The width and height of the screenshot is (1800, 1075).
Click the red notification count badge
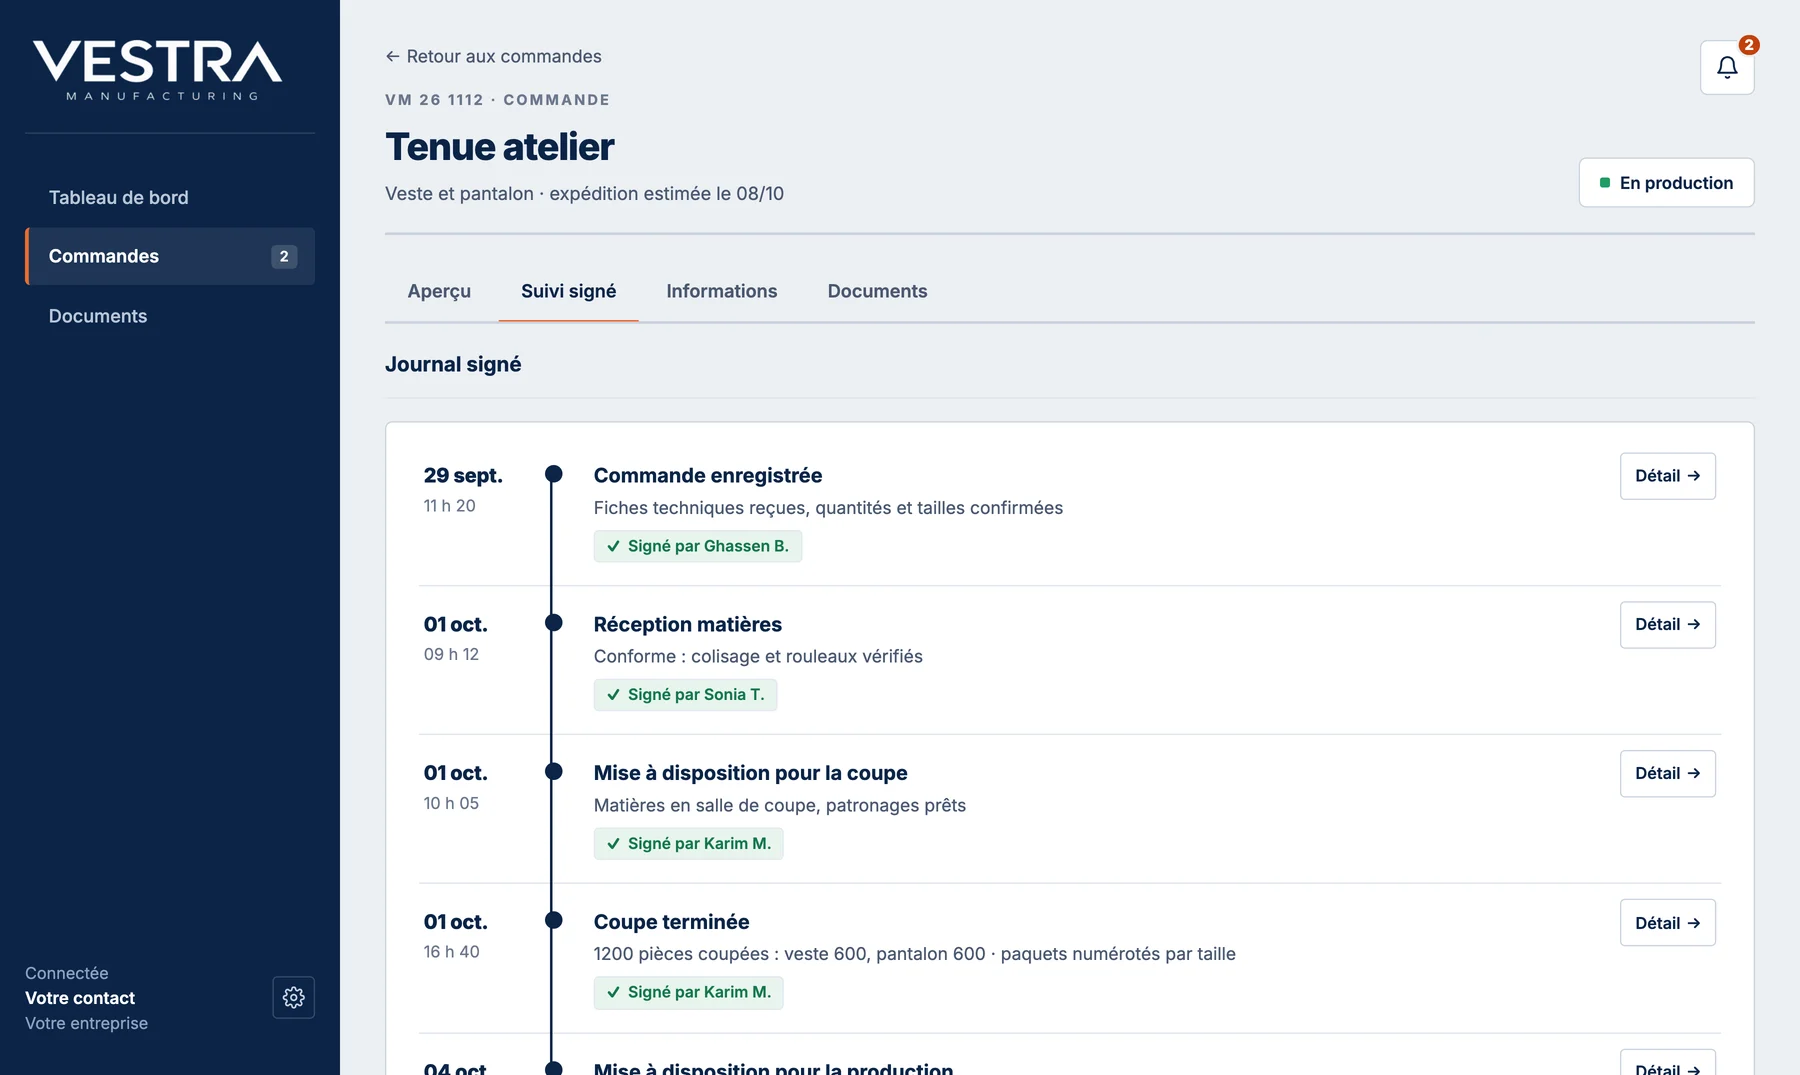pyautogui.click(x=1748, y=45)
